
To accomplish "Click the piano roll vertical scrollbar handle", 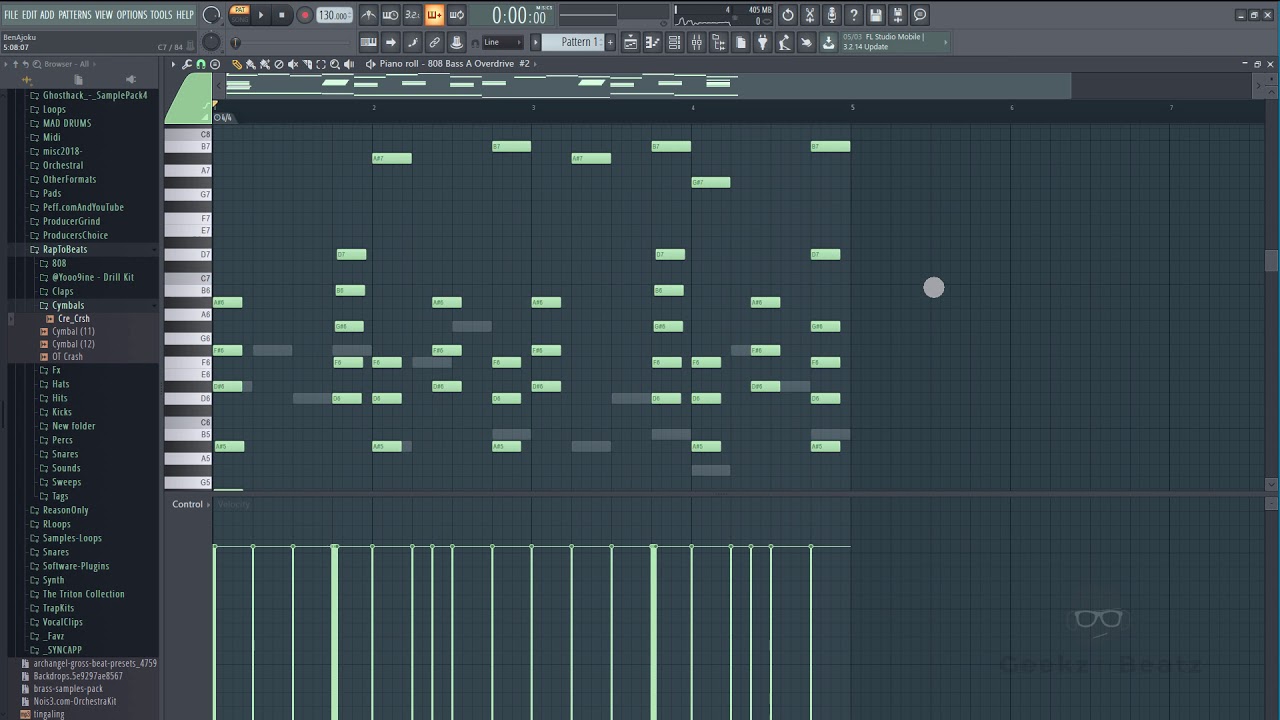I will pos(1271,260).
